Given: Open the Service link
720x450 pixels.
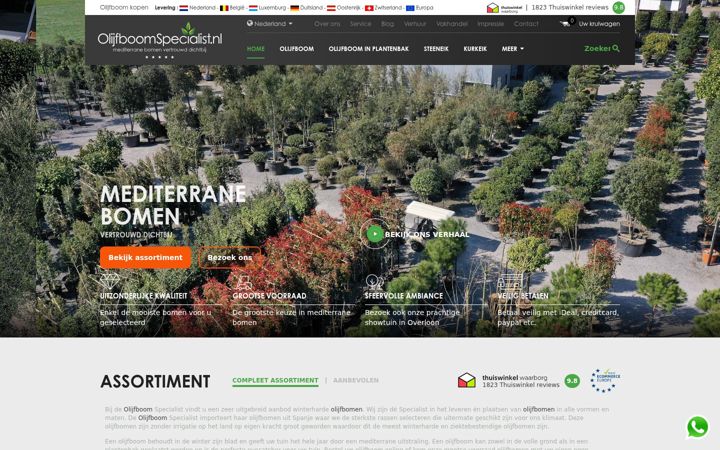Looking at the screenshot, I should pyautogui.click(x=360, y=24).
